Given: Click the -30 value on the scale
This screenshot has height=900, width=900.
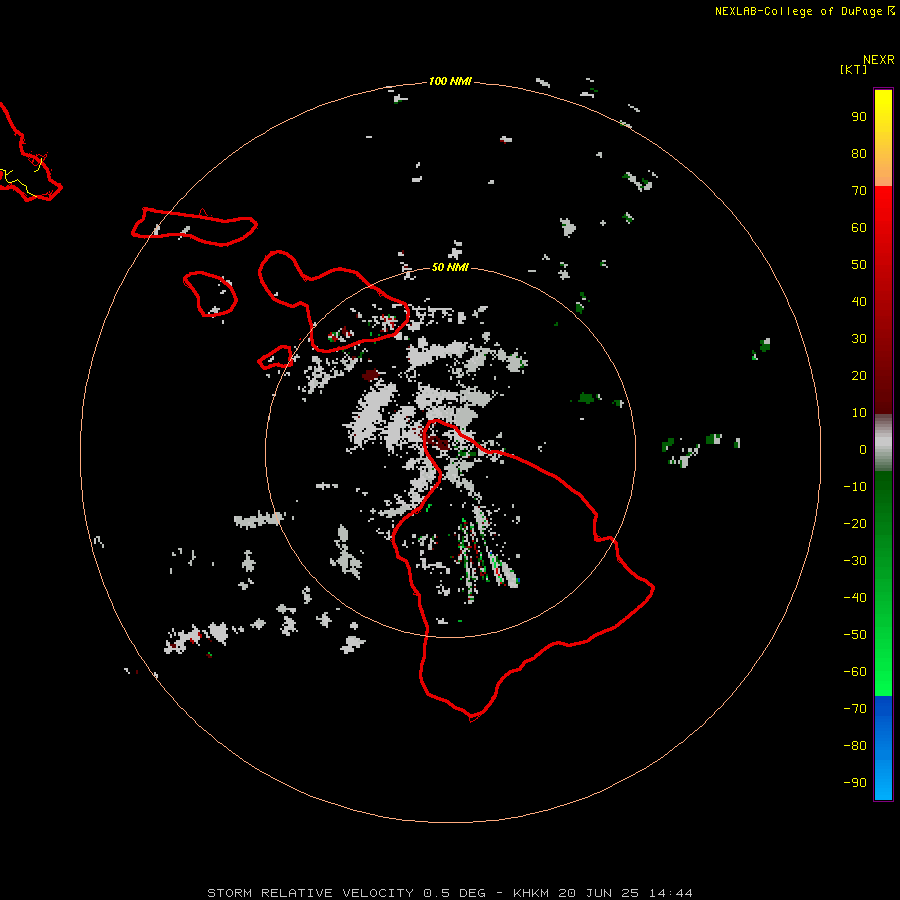Looking at the screenshot, I should (x=855, y=561).
